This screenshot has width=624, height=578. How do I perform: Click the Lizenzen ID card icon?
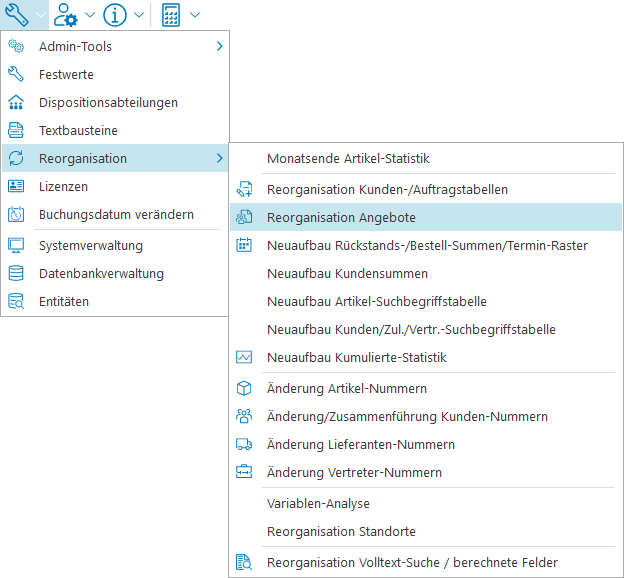(x=16, y=186)
